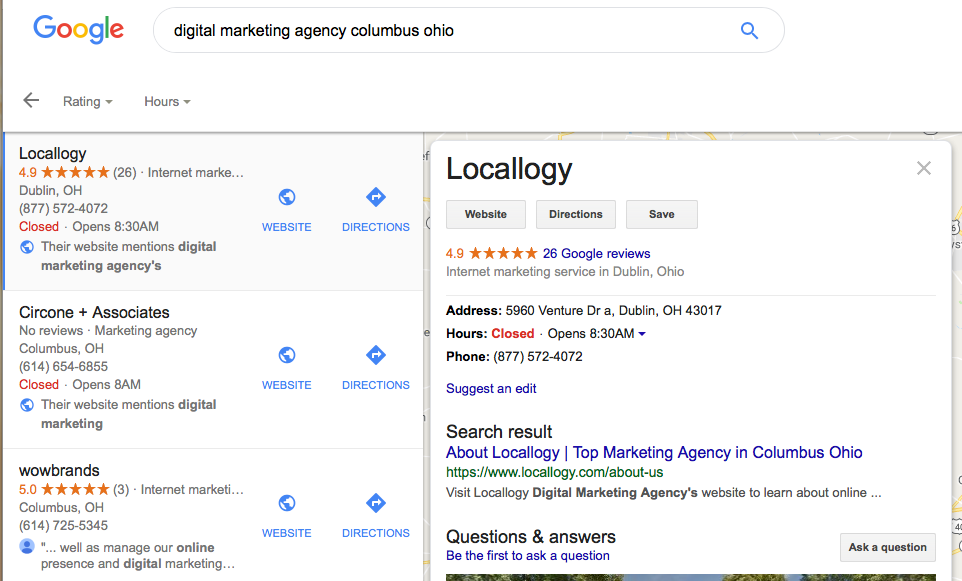Go back using the left arrow icon

coord(31,100)
